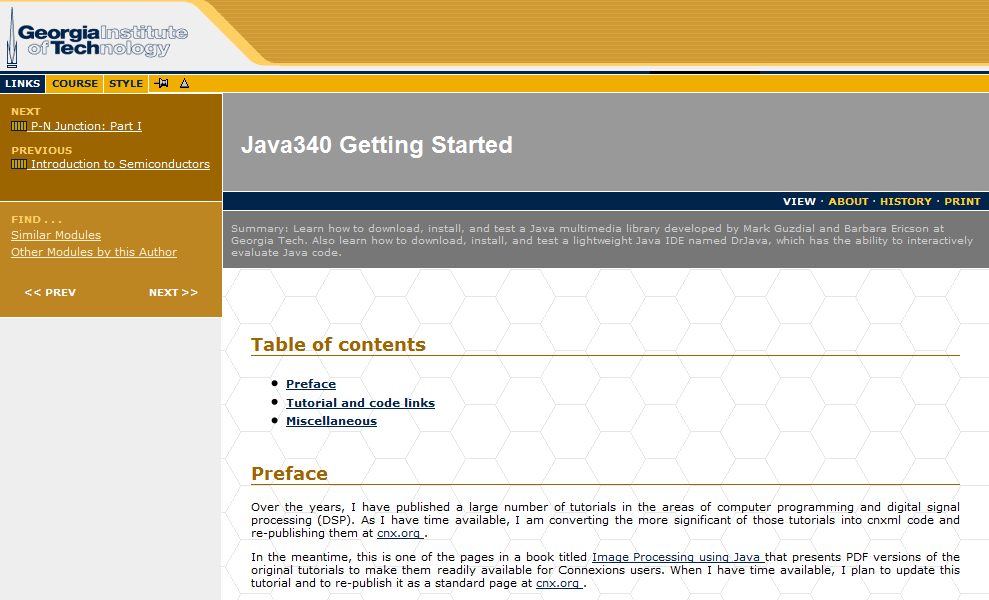Click the Summary paragraph text
Image resolution: width=989 pixels, height=600 pixels.
click(x=602, y=240)
